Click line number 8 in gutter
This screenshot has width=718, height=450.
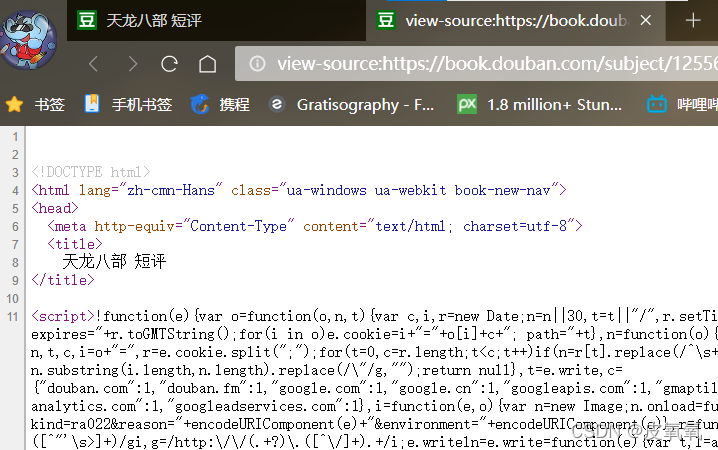pos(16,263)
